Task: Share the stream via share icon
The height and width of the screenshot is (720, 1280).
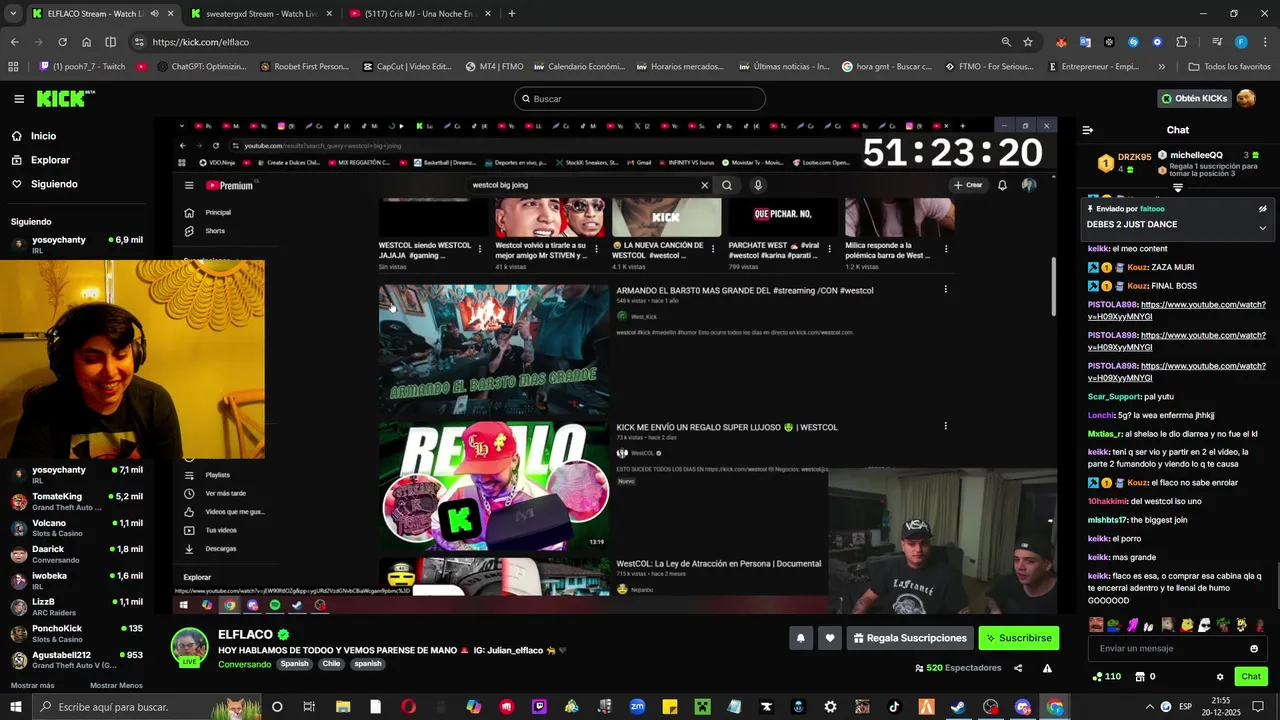Action: (1018, 668)
